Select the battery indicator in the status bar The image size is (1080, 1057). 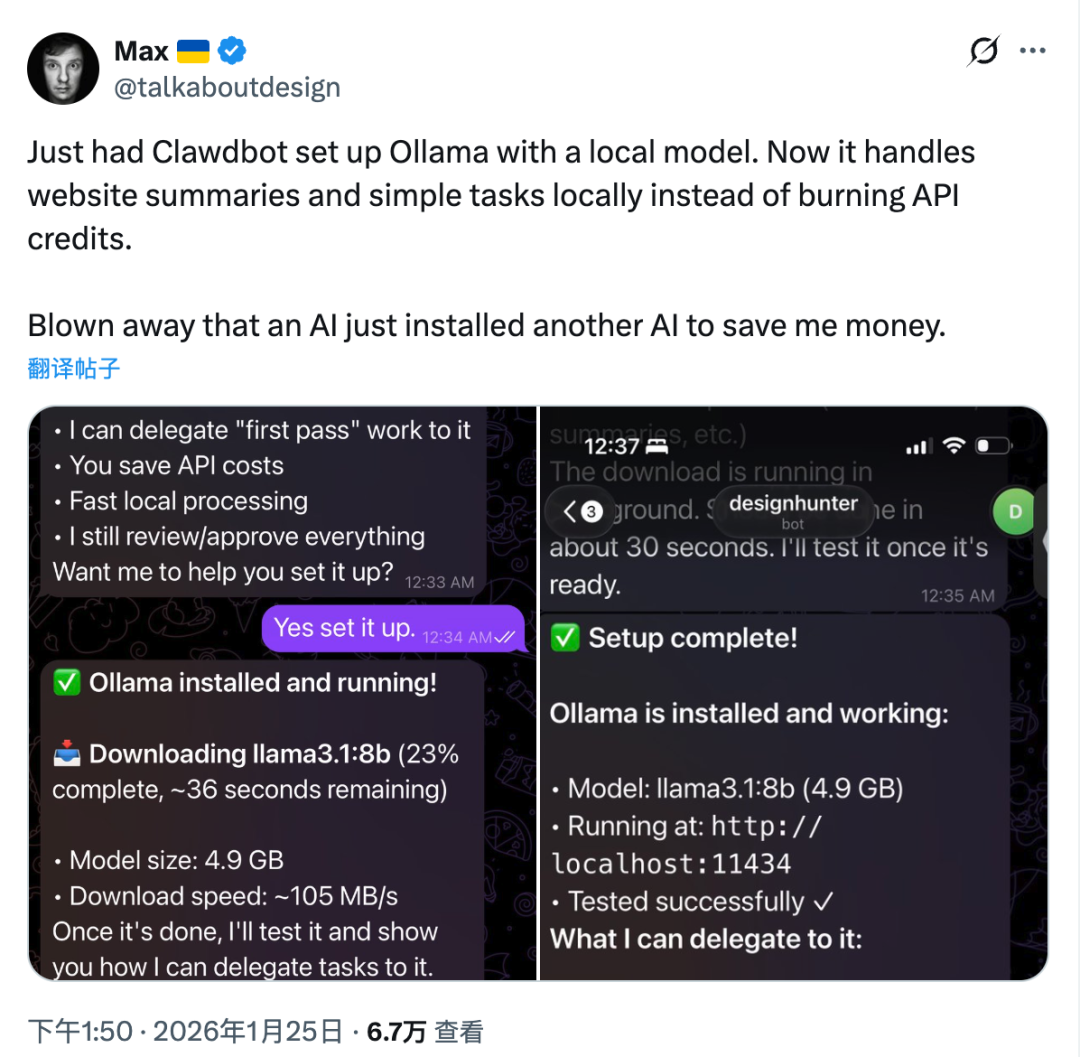991,446
